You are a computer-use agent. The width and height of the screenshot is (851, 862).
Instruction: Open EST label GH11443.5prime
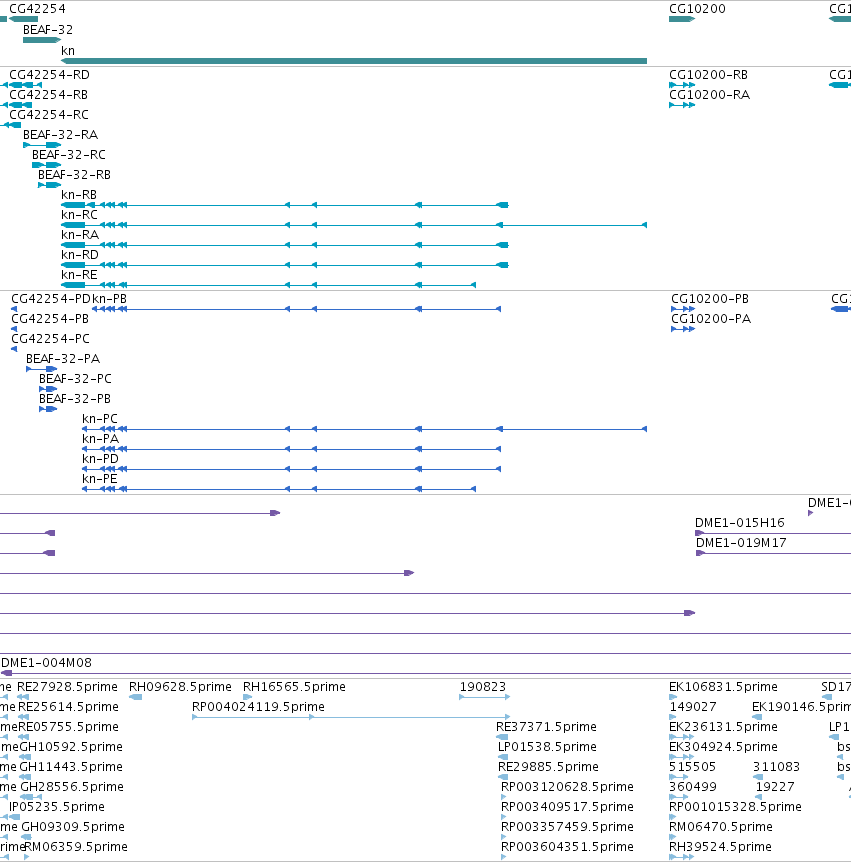tap(70, 767)
